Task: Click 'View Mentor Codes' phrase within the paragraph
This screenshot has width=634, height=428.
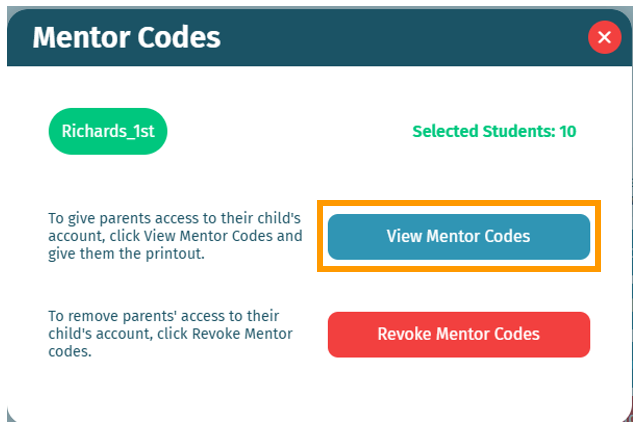Action: tap(208, 236)
